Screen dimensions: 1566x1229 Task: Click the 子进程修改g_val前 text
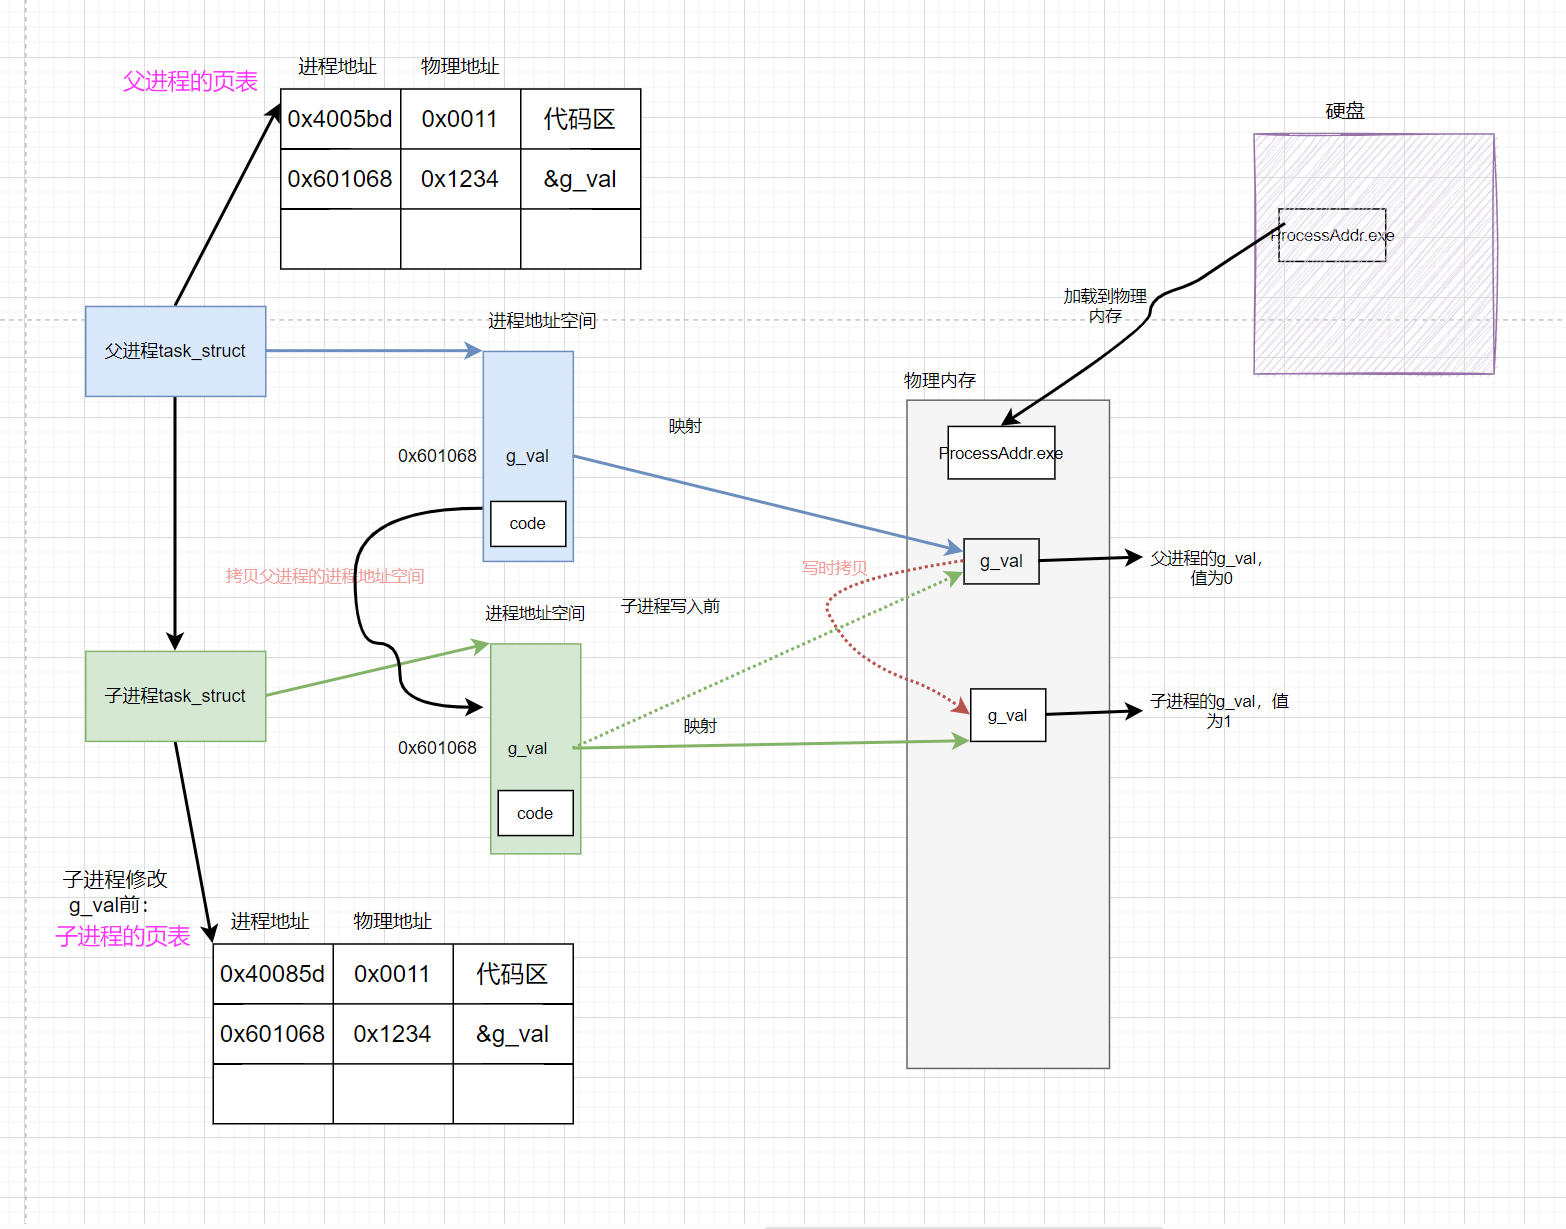pyautogui.click(x=114, y=892)
